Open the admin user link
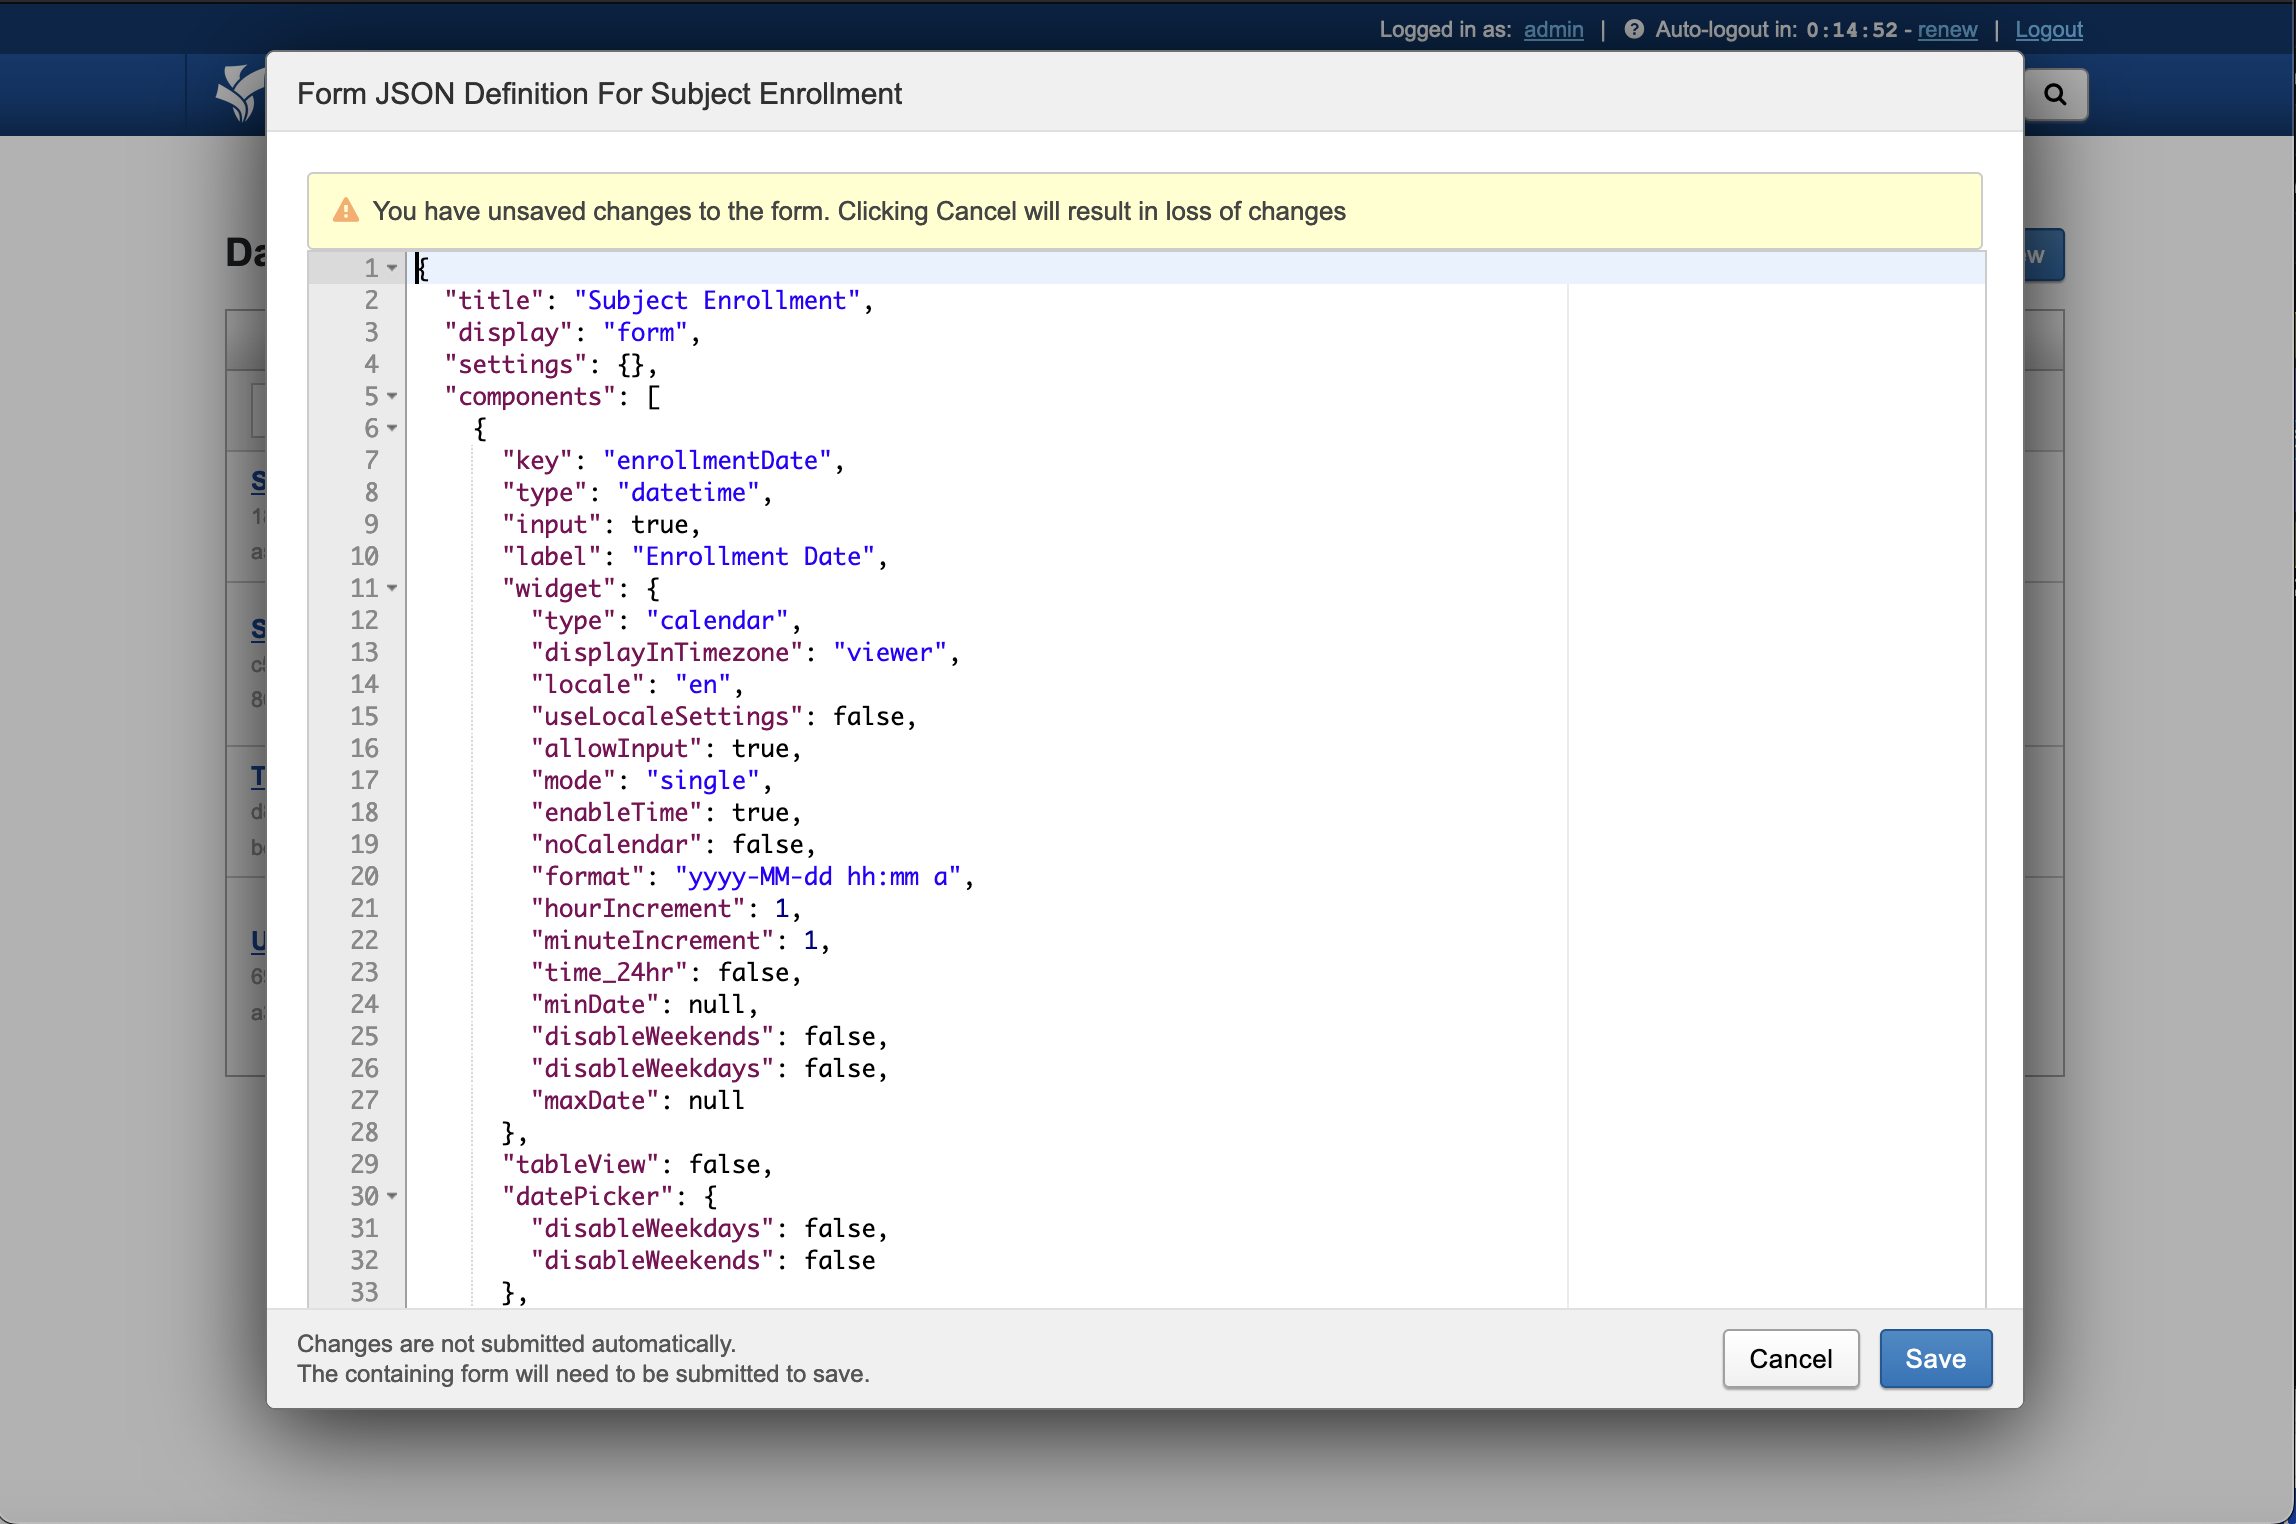 click(1553, 29)
